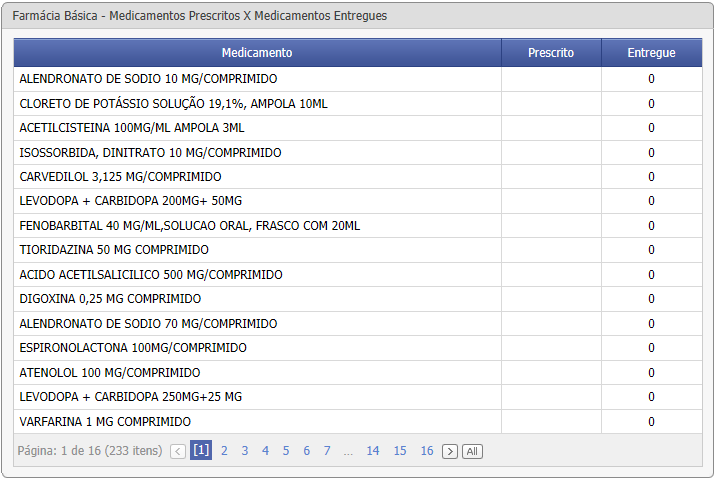Select LEVODOPA + CARBIDOPA 200MG+ 50MG row
The height and width of the screenshot is (480, 716).
coord(358,201)
